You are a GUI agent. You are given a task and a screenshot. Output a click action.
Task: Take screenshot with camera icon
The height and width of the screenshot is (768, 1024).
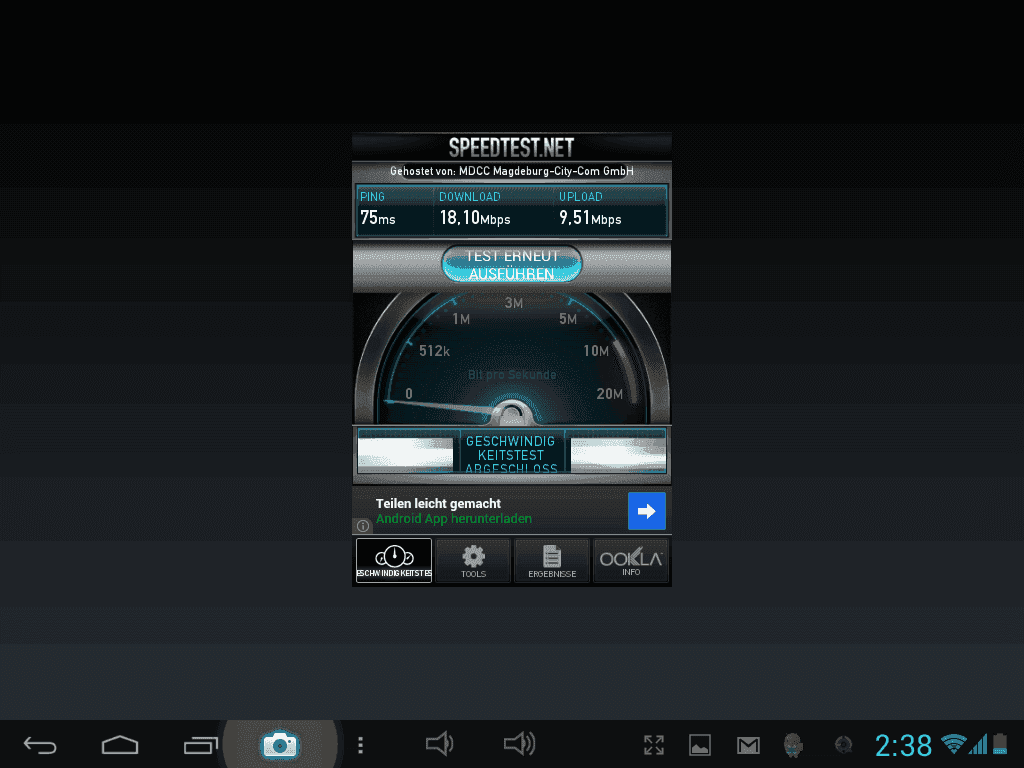(280, 744)
